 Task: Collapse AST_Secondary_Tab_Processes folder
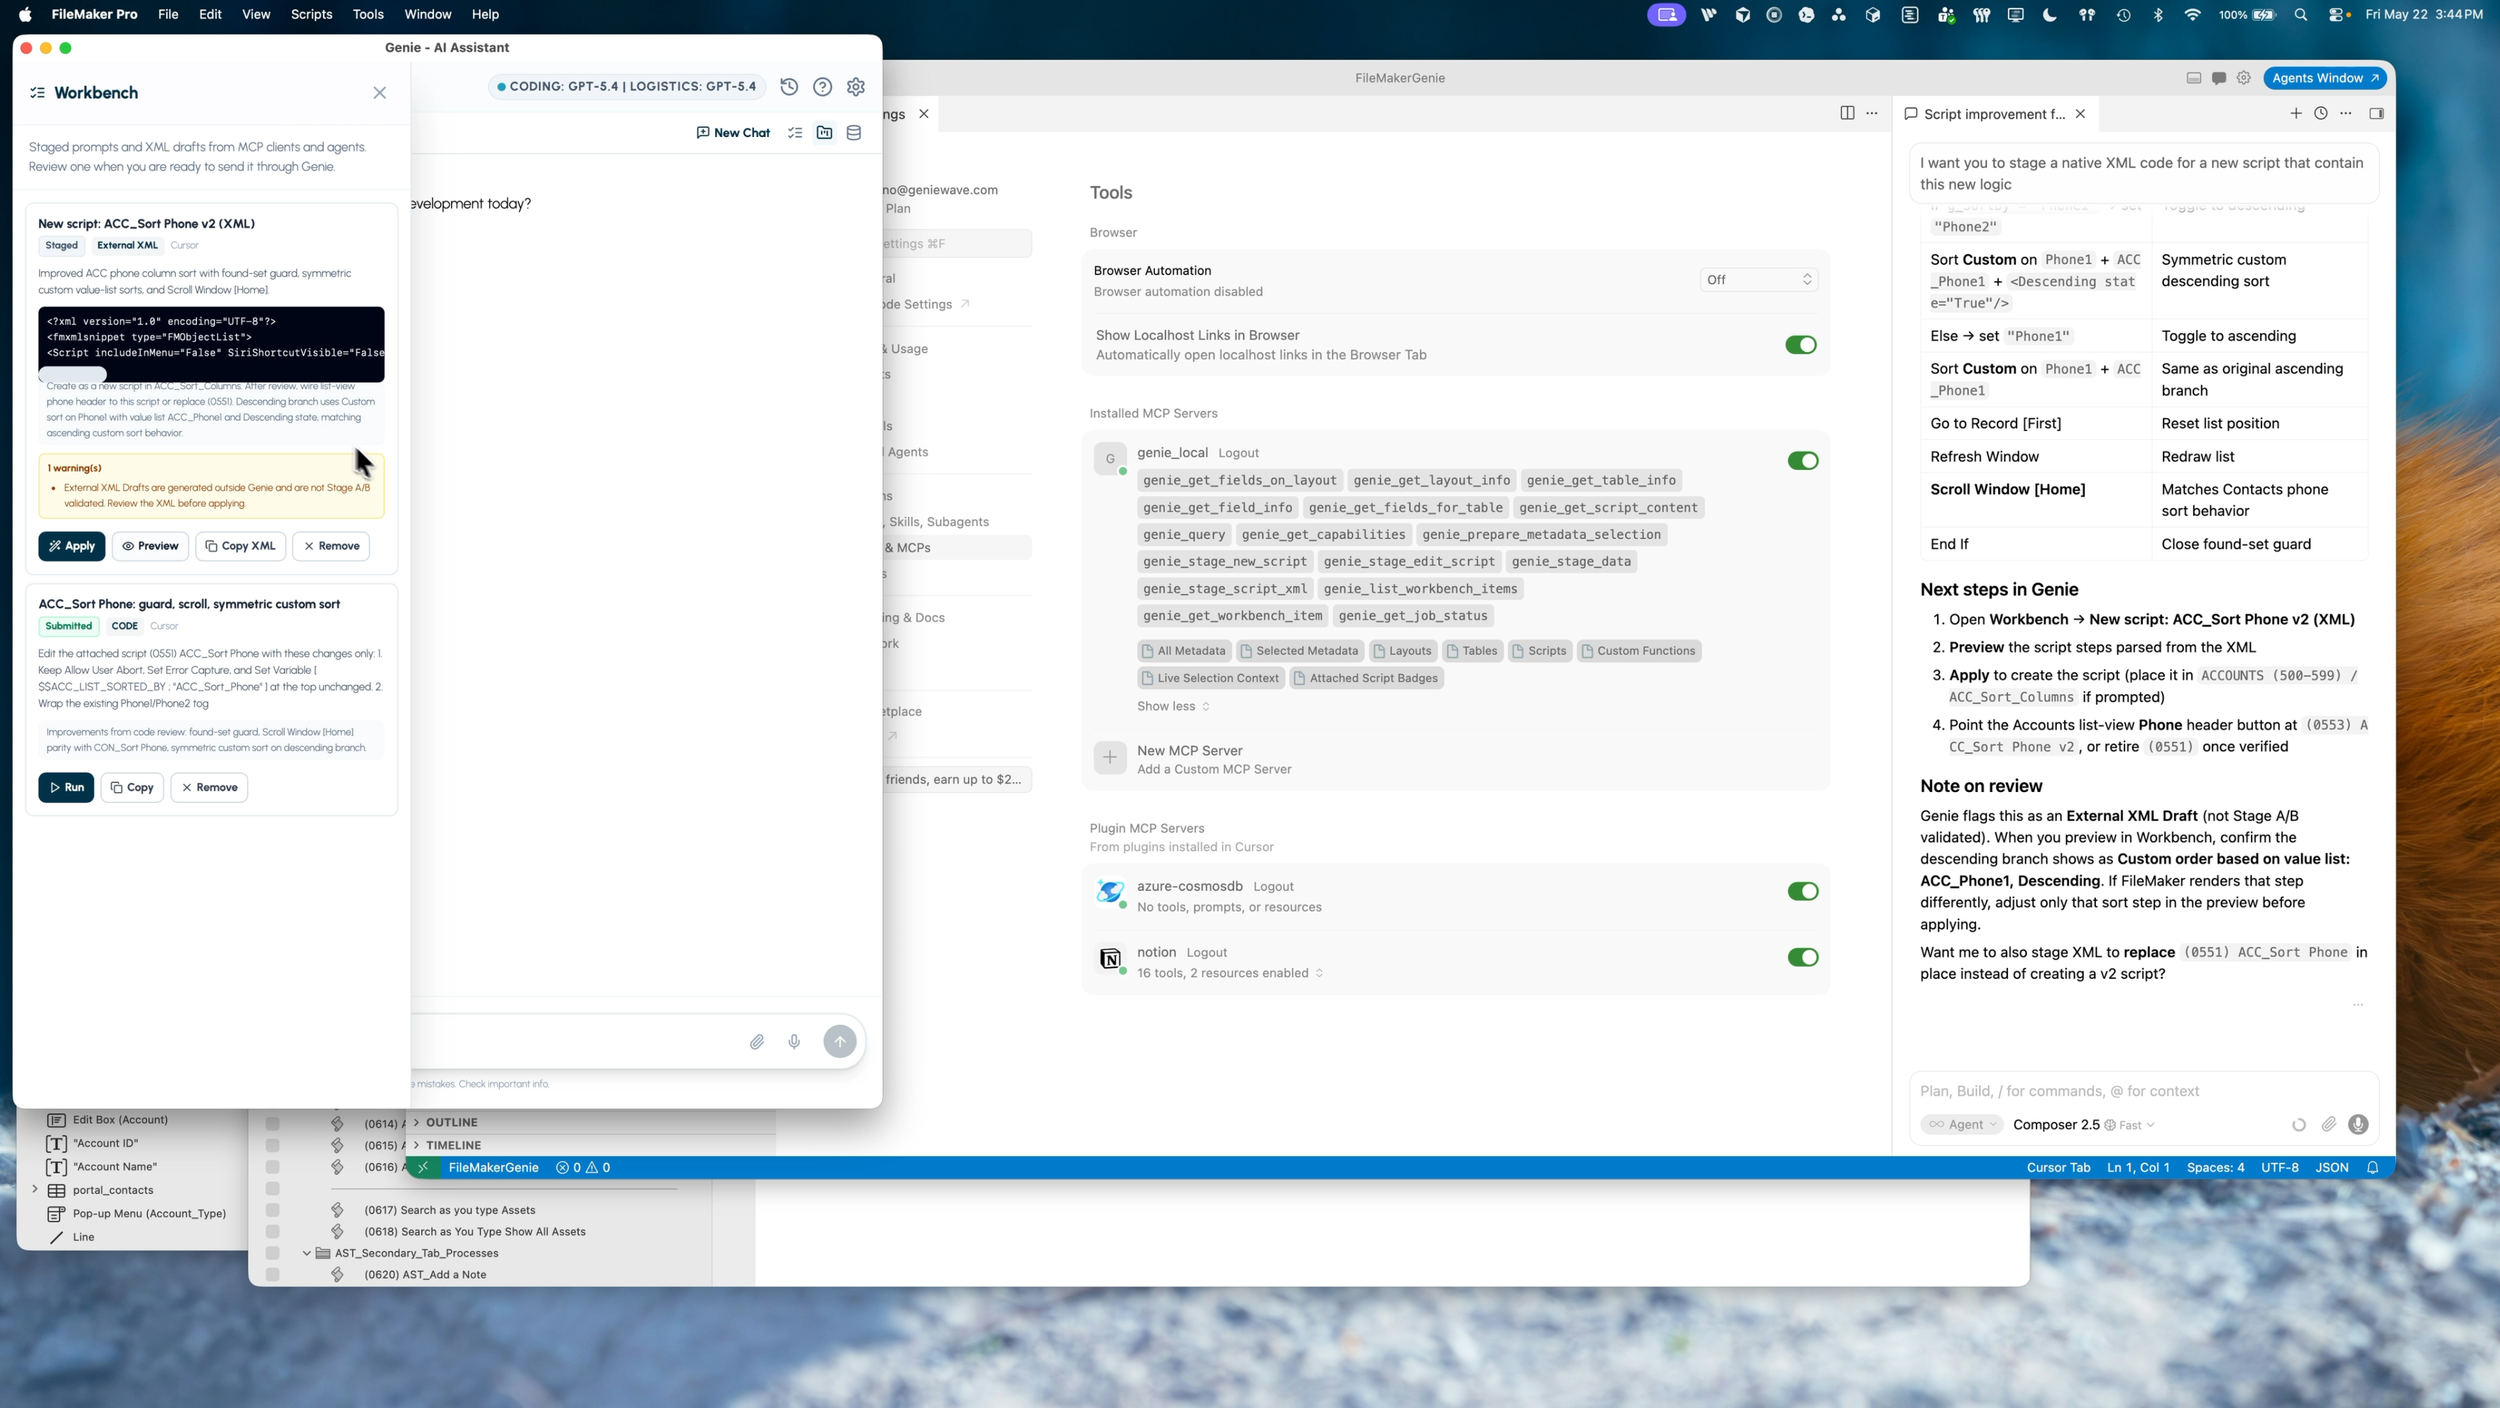307,1253
